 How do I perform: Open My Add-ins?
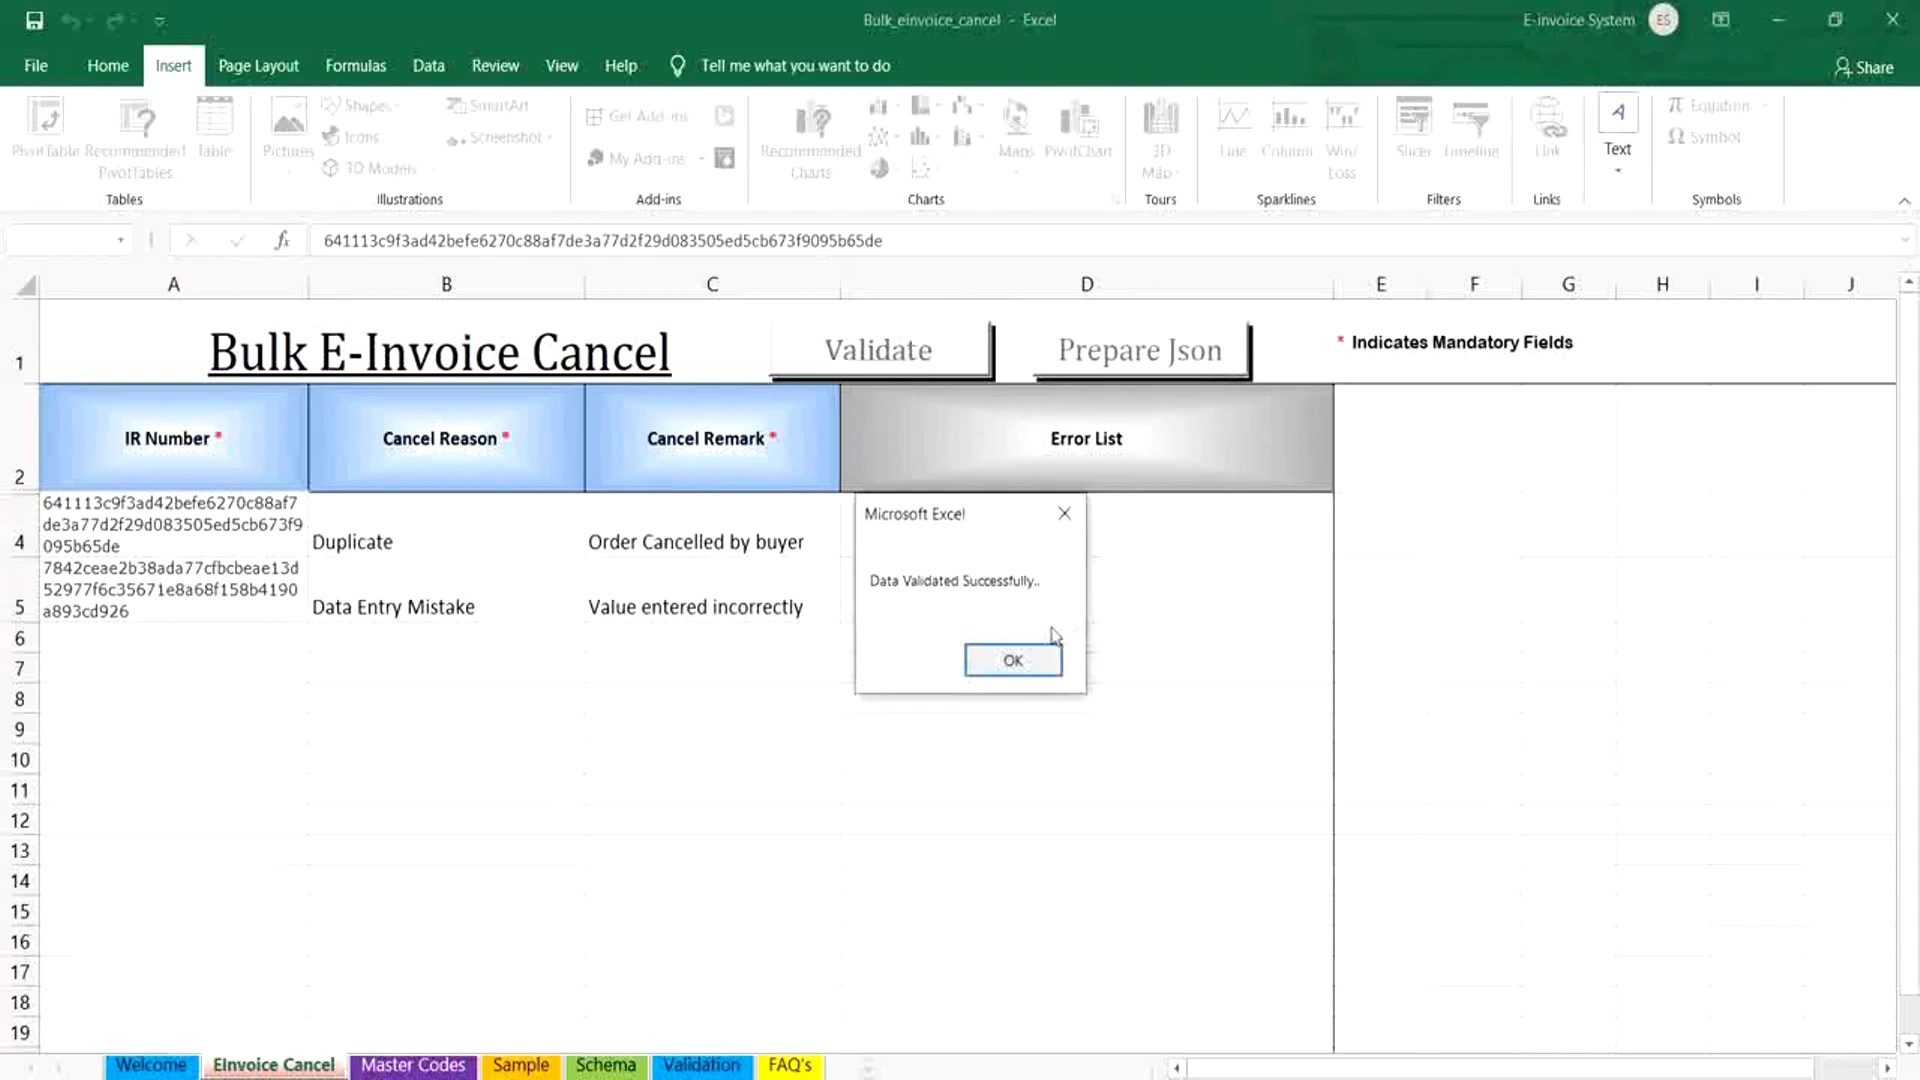pyautogui.click(x=645, y=158)
